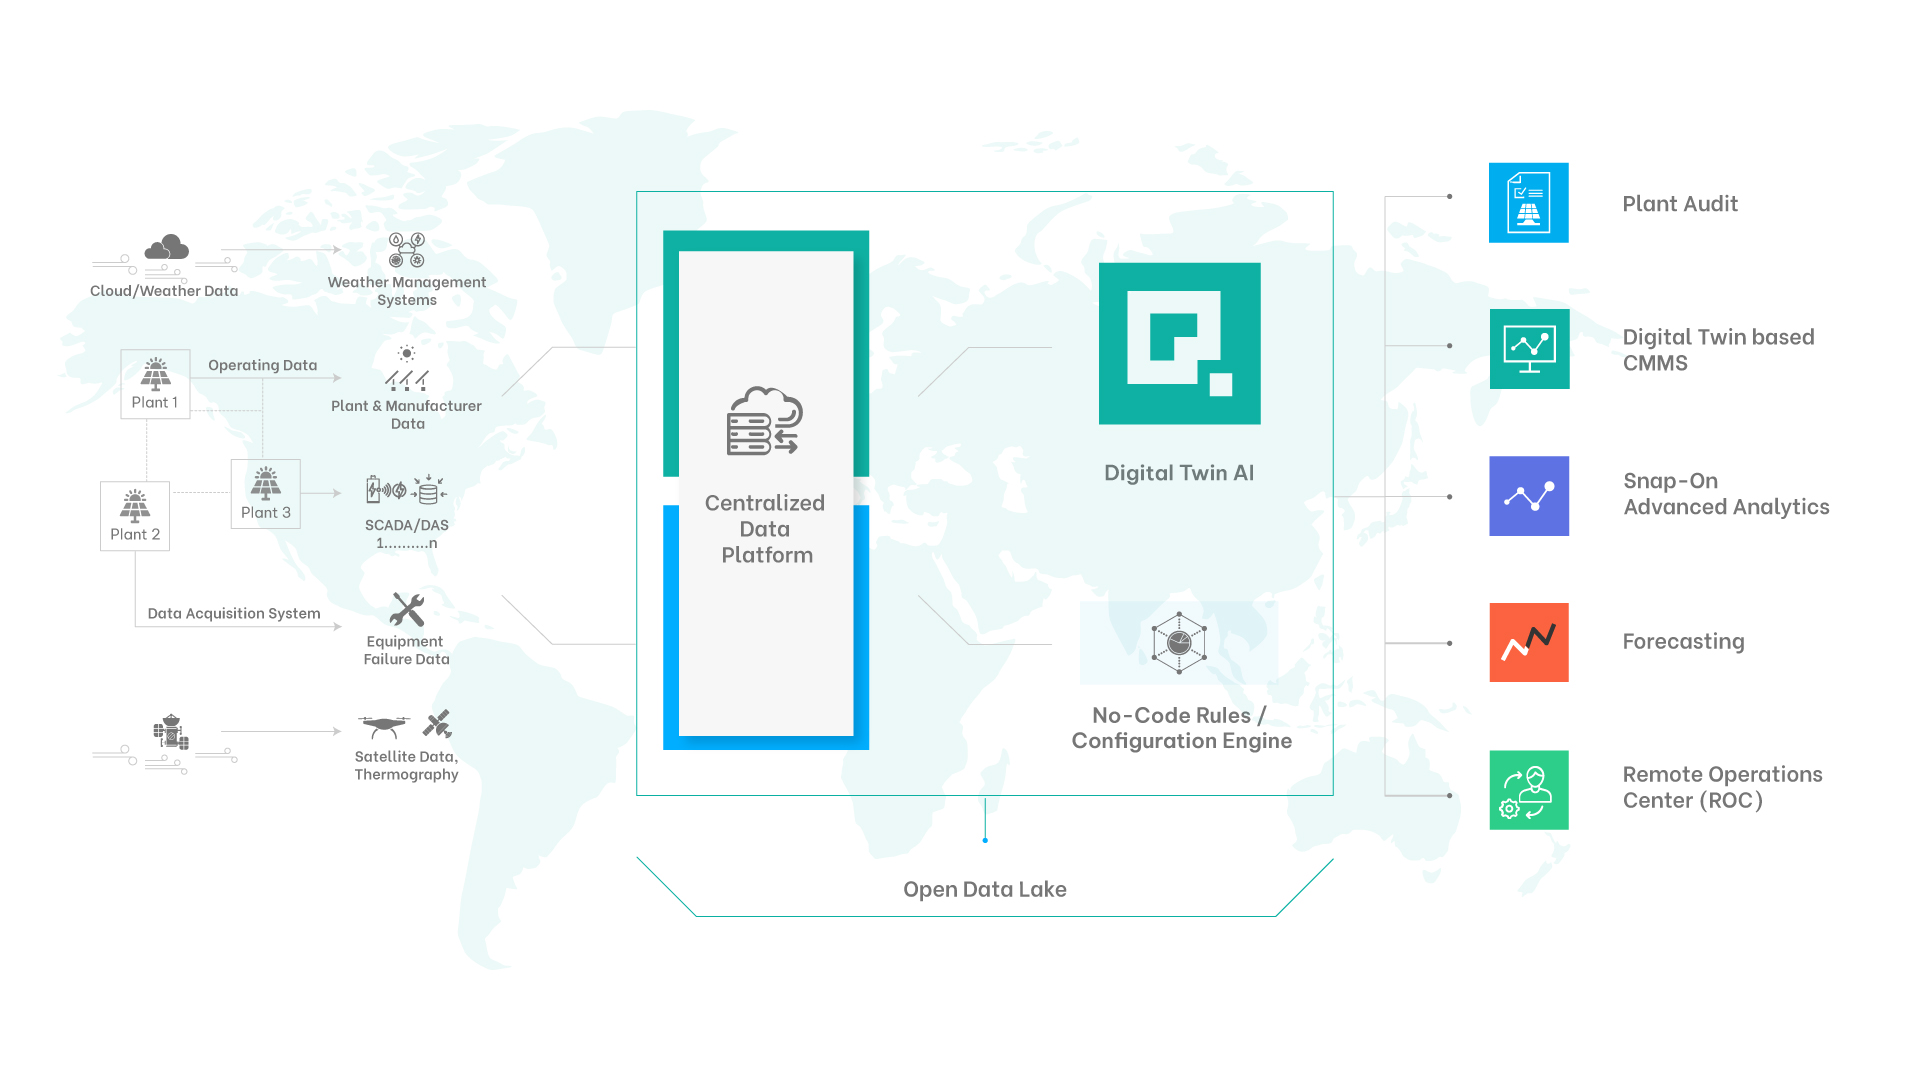The width and height of the screenshot is (1920, 1080).
Task: Click the Open Data Lake label
Action: point(985,889)
